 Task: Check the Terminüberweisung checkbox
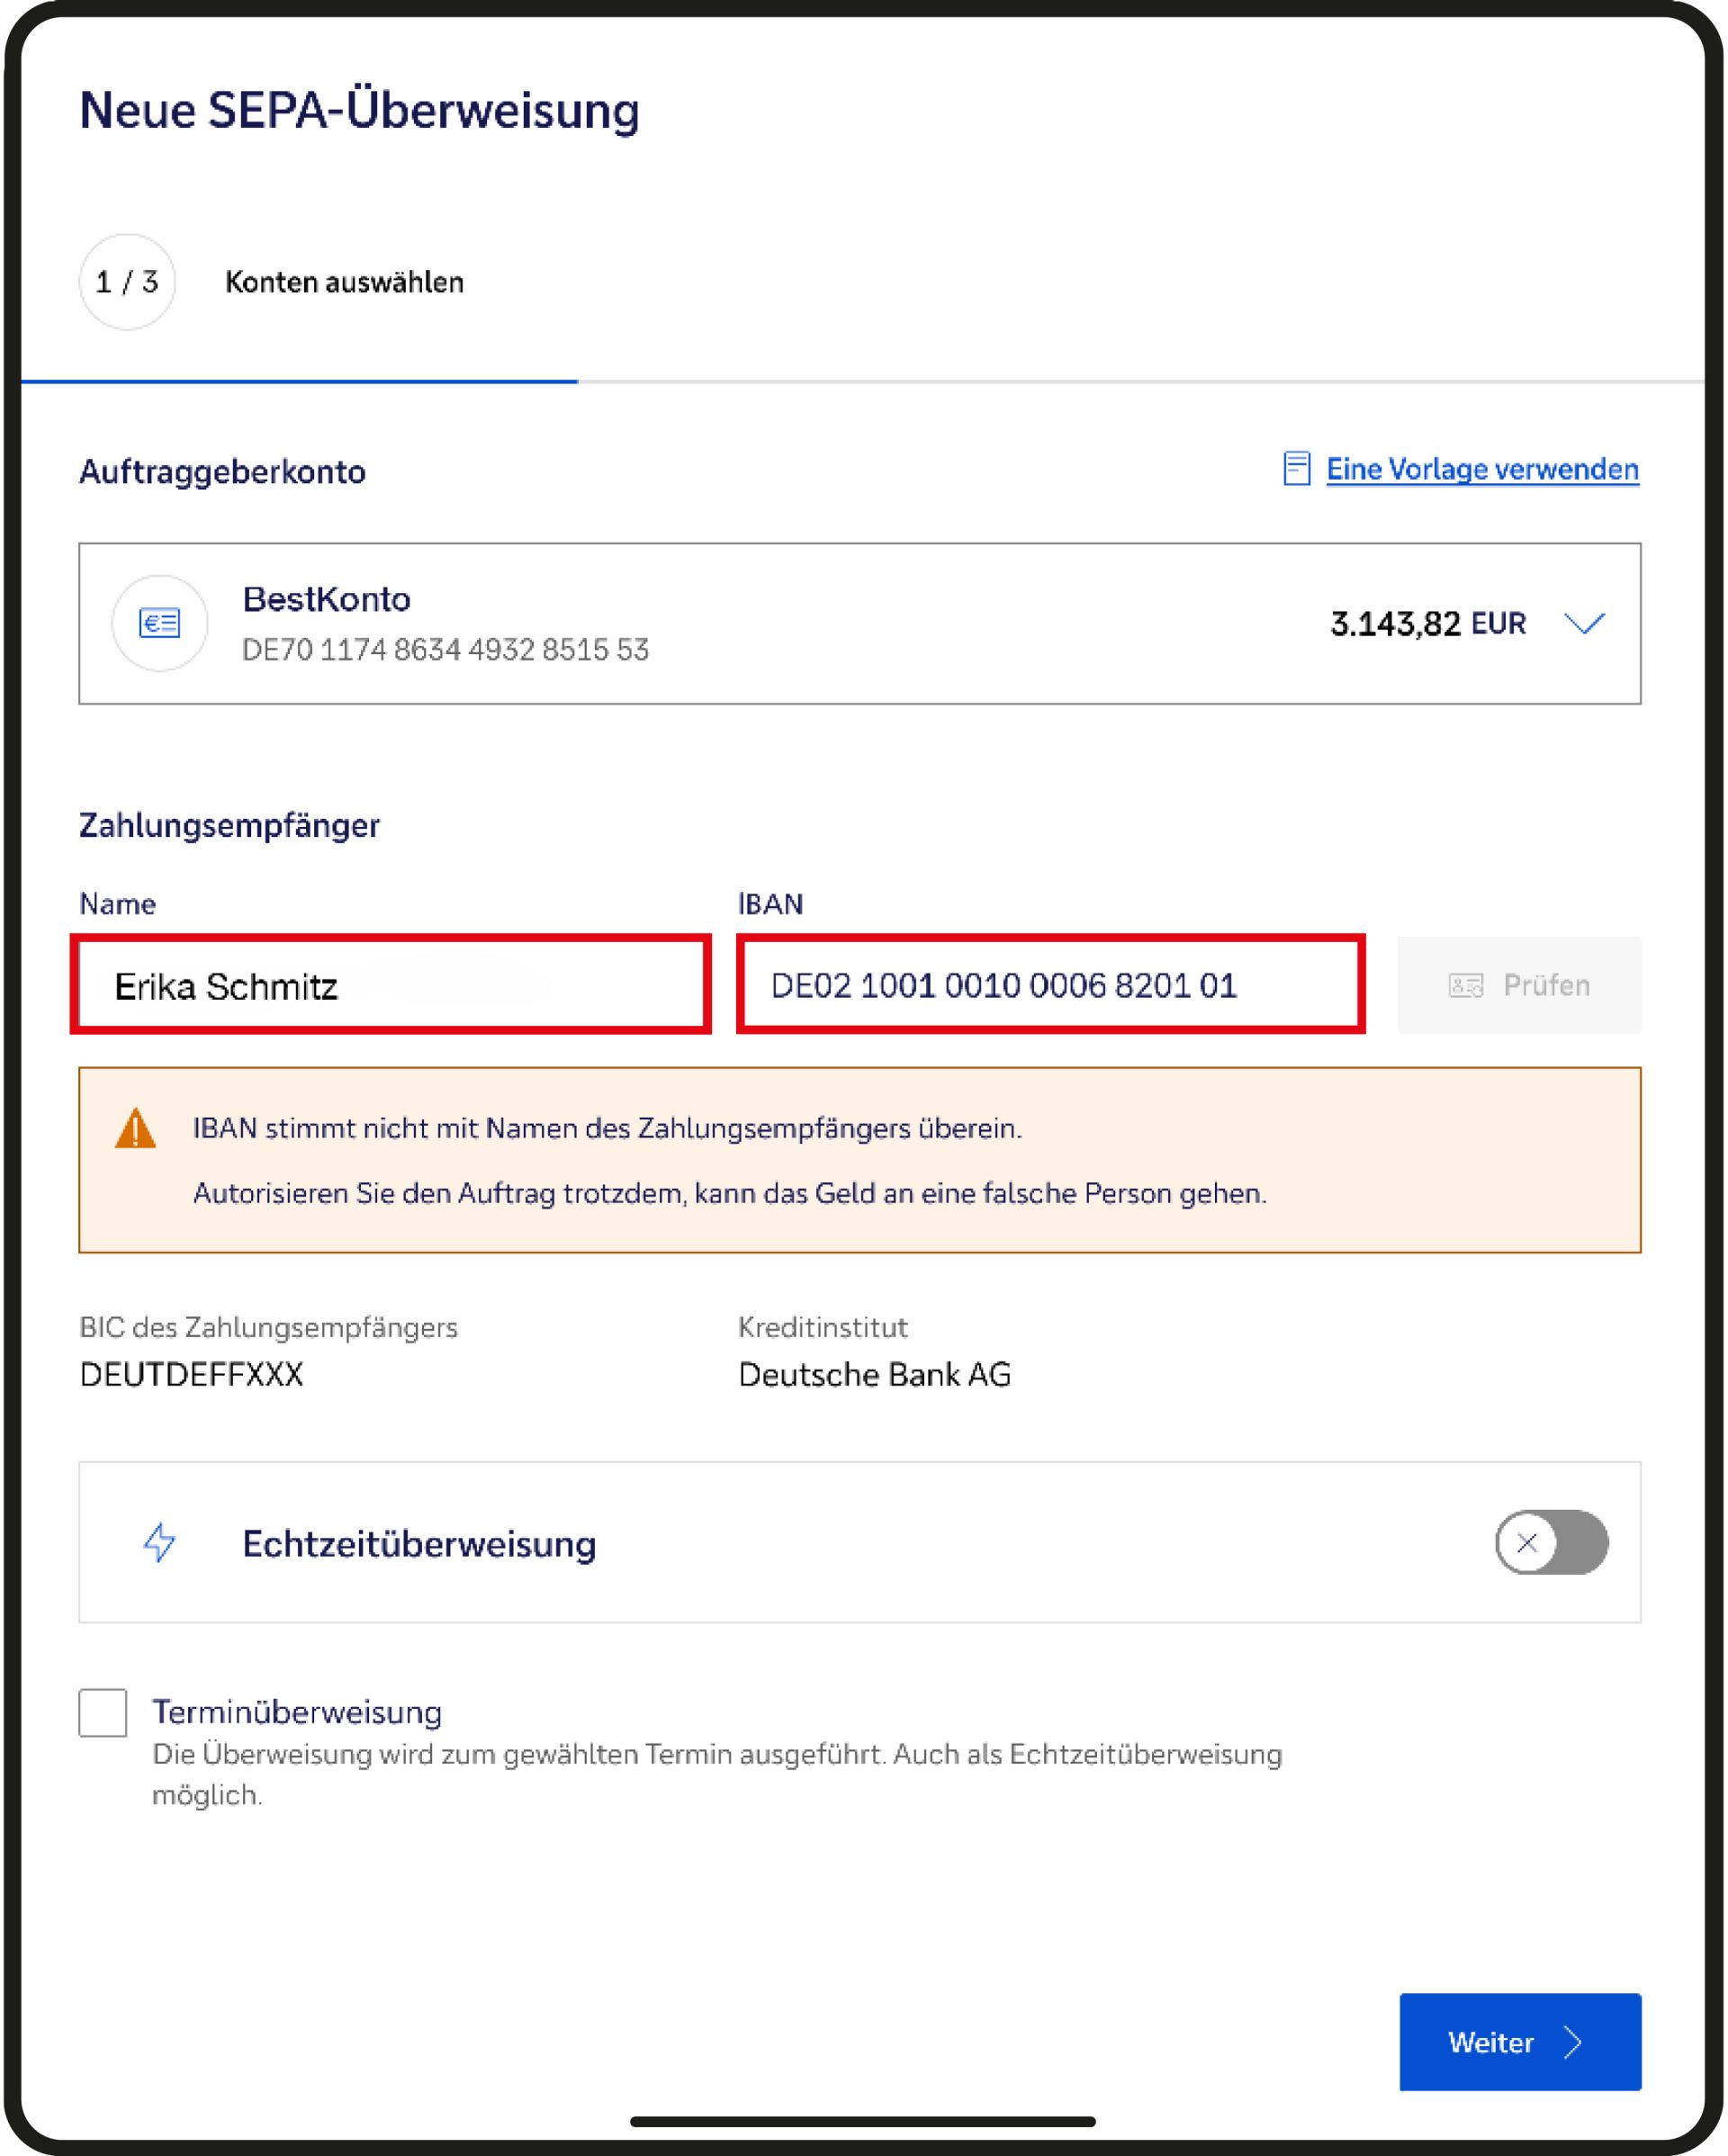coord(103,1713)
